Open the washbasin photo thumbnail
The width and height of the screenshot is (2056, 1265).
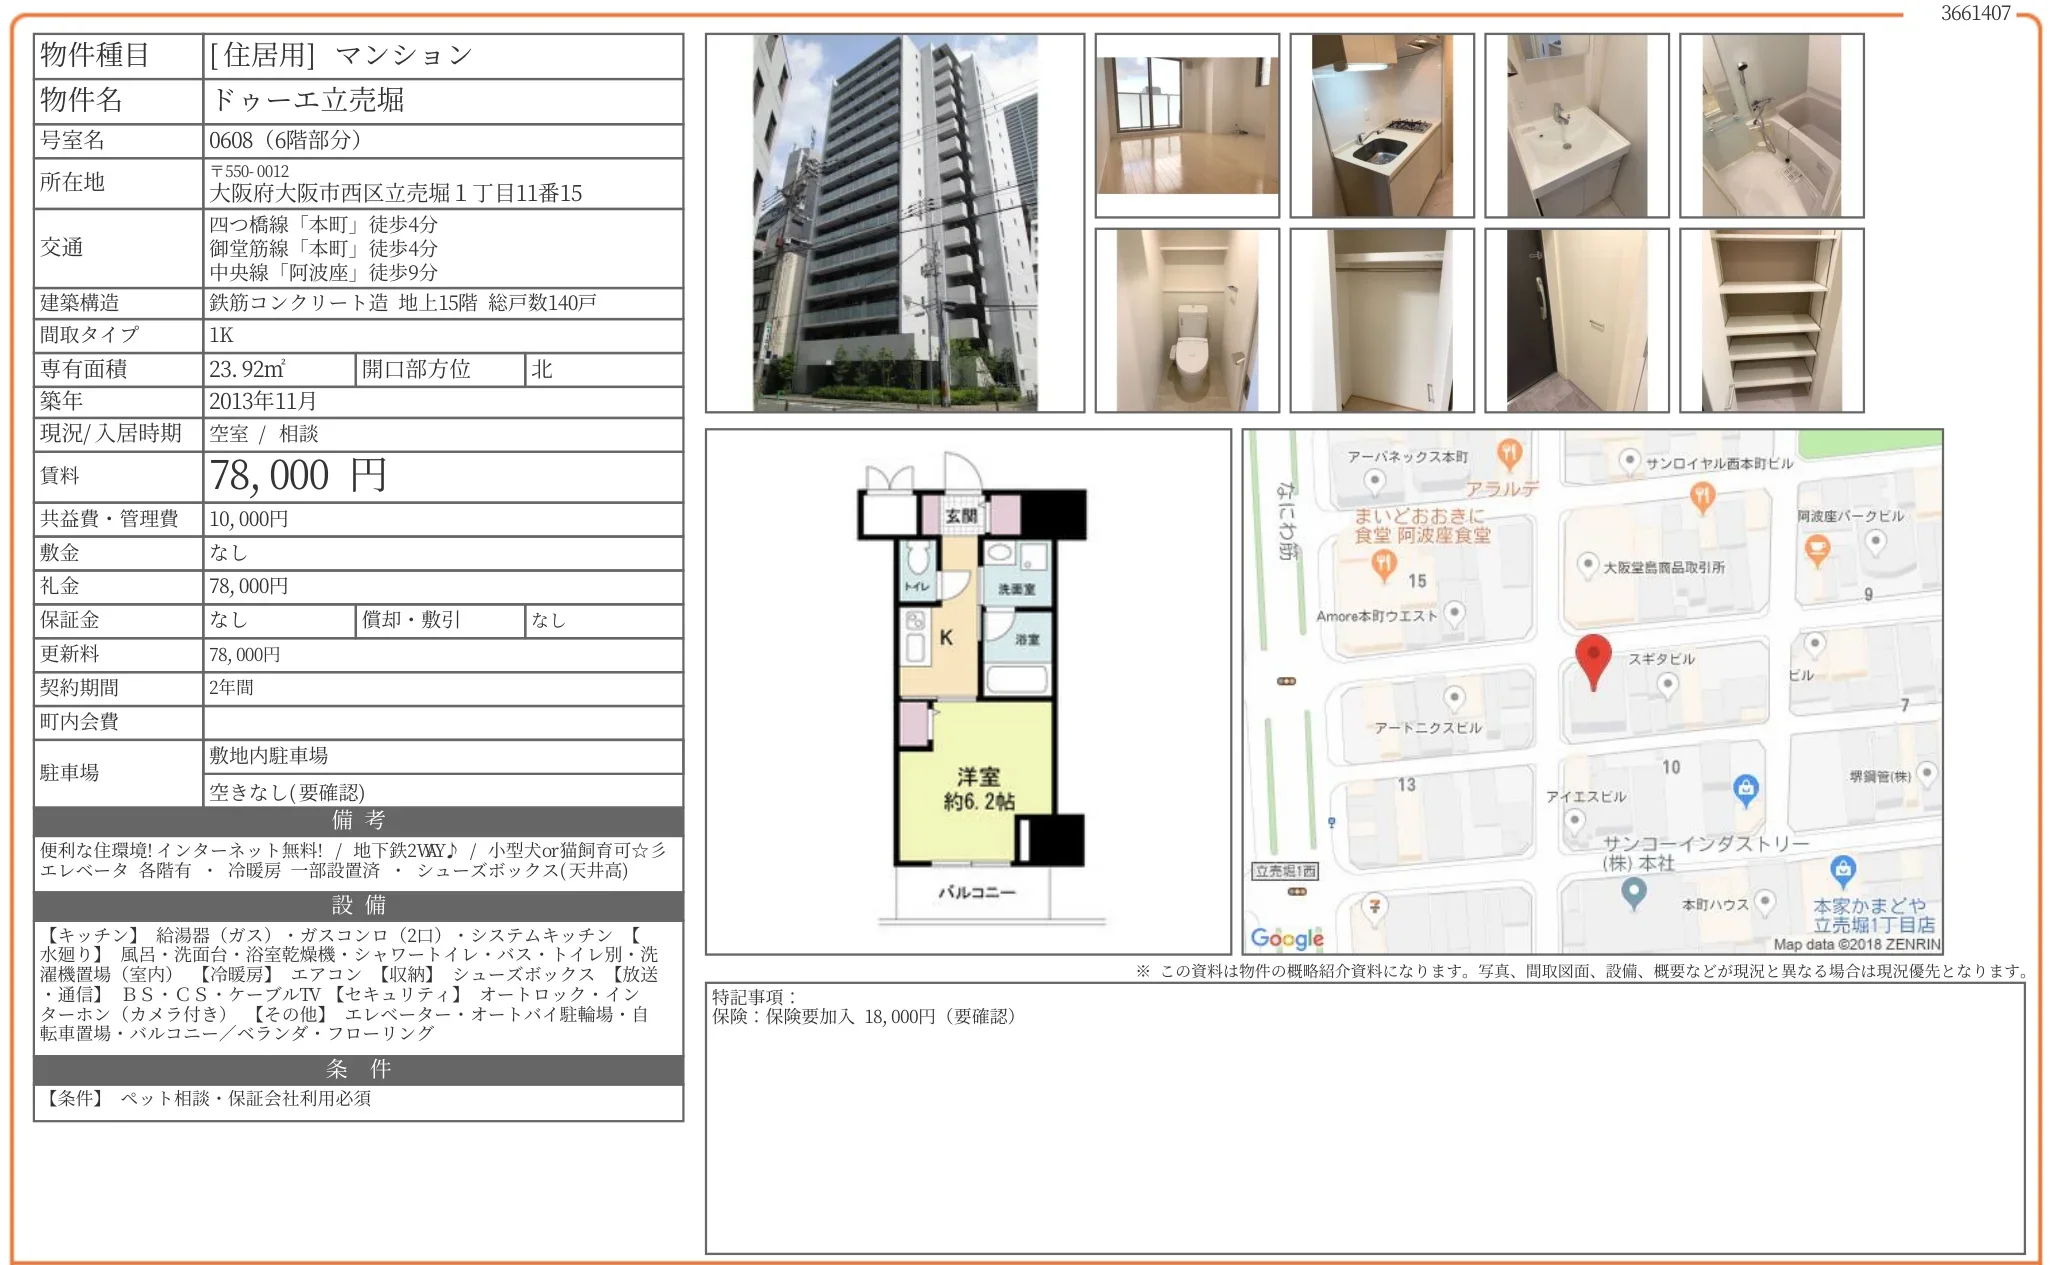[x=1576, y=126]
